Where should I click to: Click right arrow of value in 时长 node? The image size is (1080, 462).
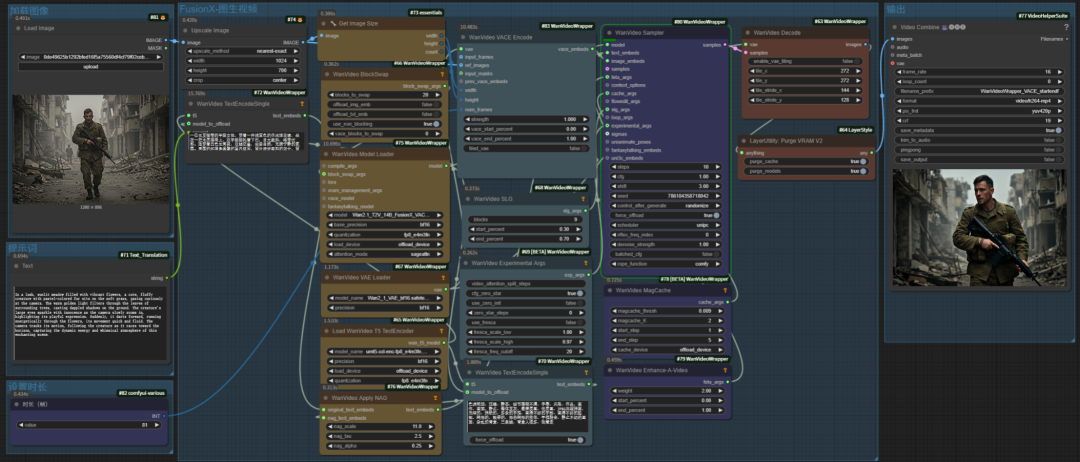[x=158, y=425]
